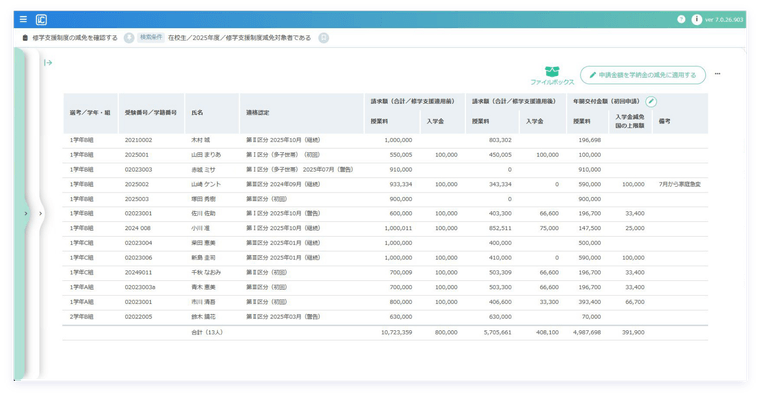Screen dimensions: 760x397
Task: Click the 933,334 tuition cell
Action: [401, 184]
